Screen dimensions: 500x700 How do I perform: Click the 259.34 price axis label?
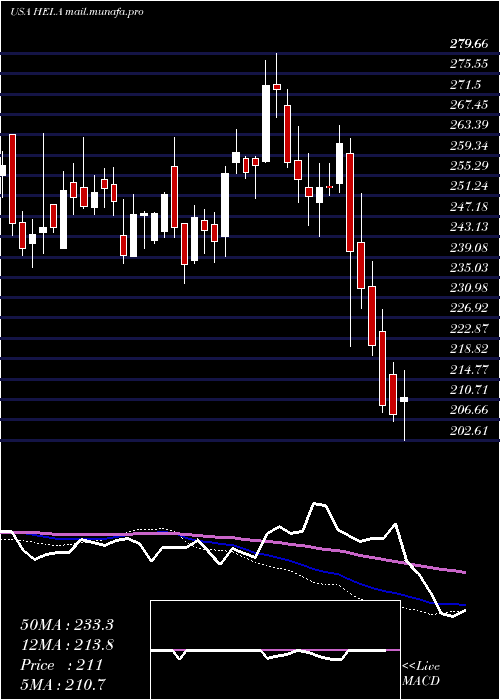click(469, 146)
